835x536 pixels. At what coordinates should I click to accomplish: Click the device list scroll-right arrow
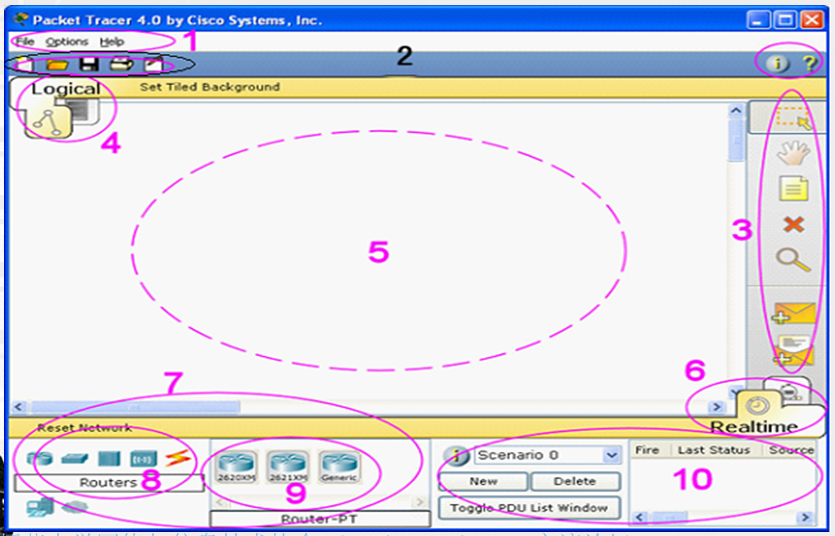coord(419,501)
